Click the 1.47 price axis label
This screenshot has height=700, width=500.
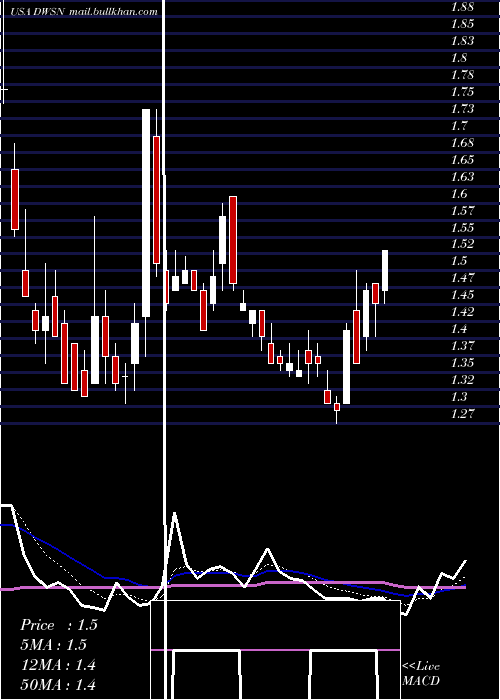tap(462, 278)
